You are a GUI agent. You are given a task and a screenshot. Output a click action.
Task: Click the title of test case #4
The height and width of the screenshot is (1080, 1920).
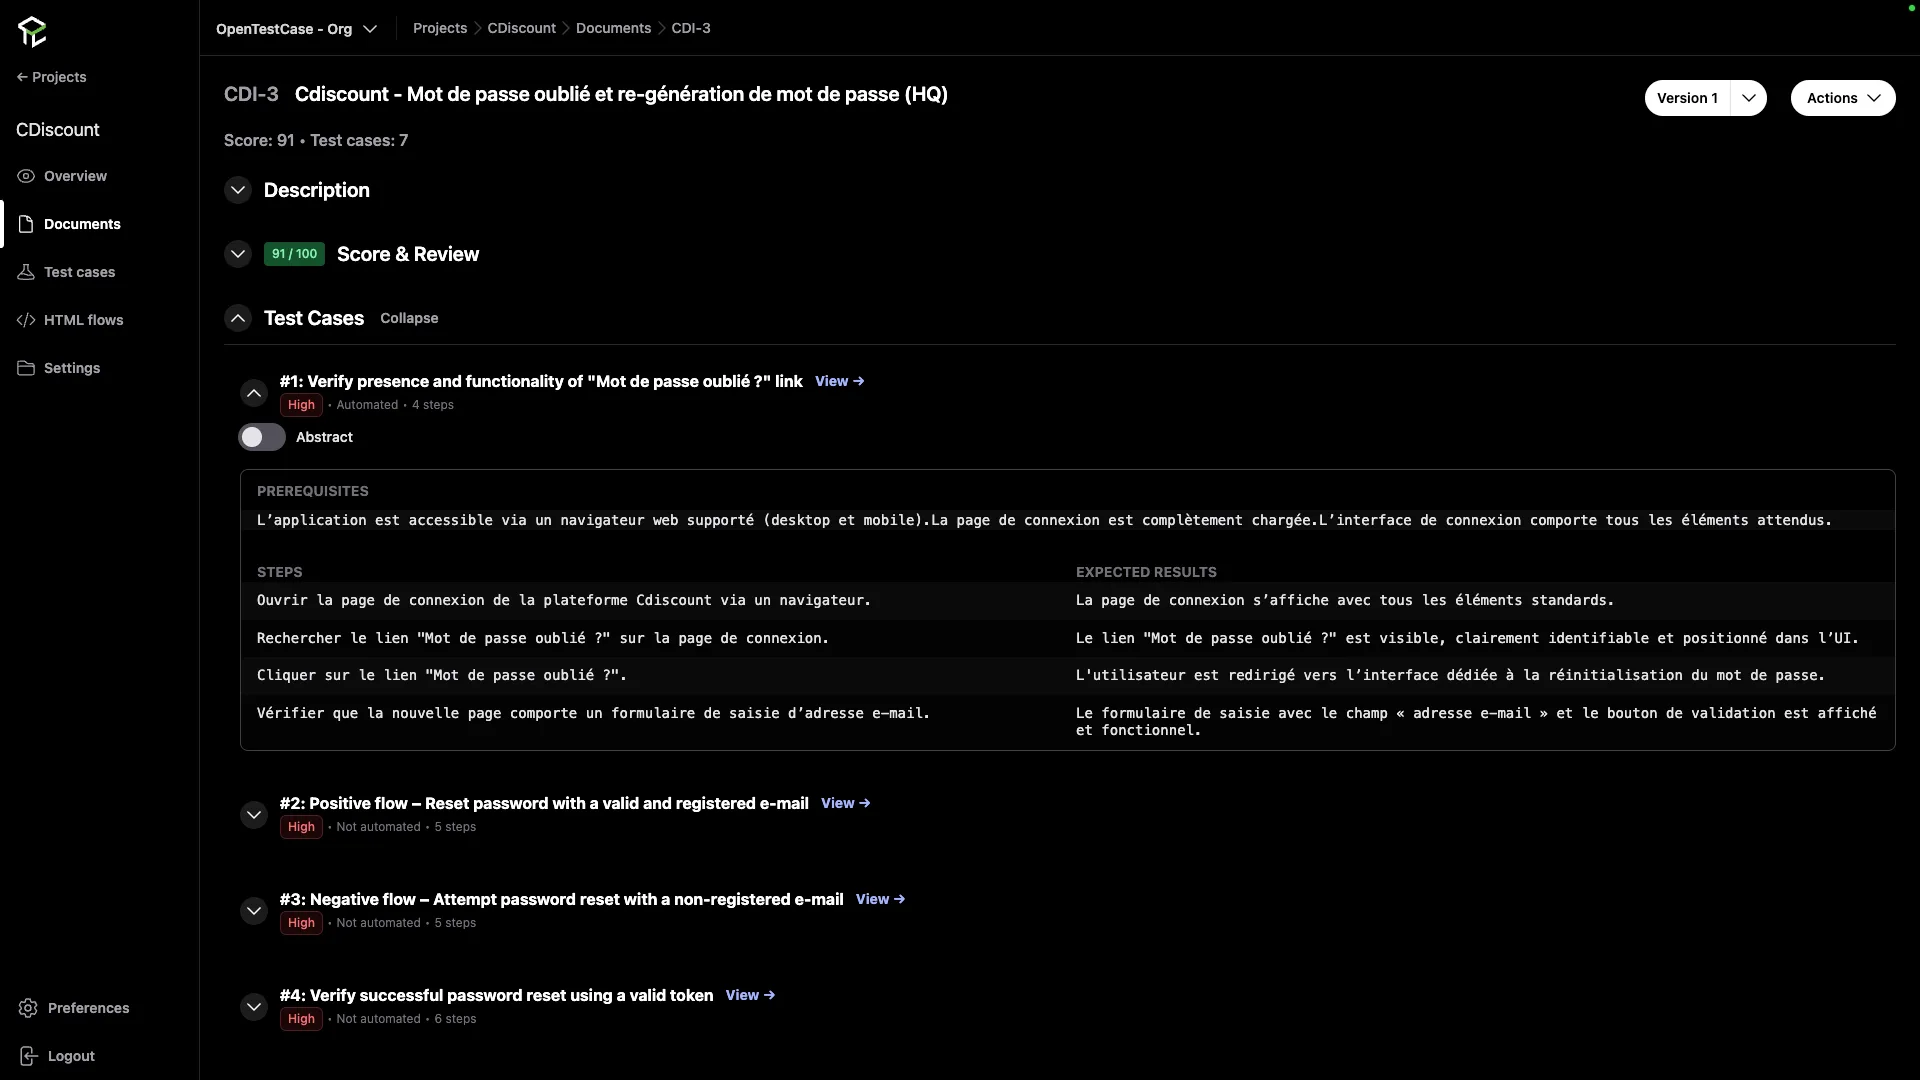point(497,995)
